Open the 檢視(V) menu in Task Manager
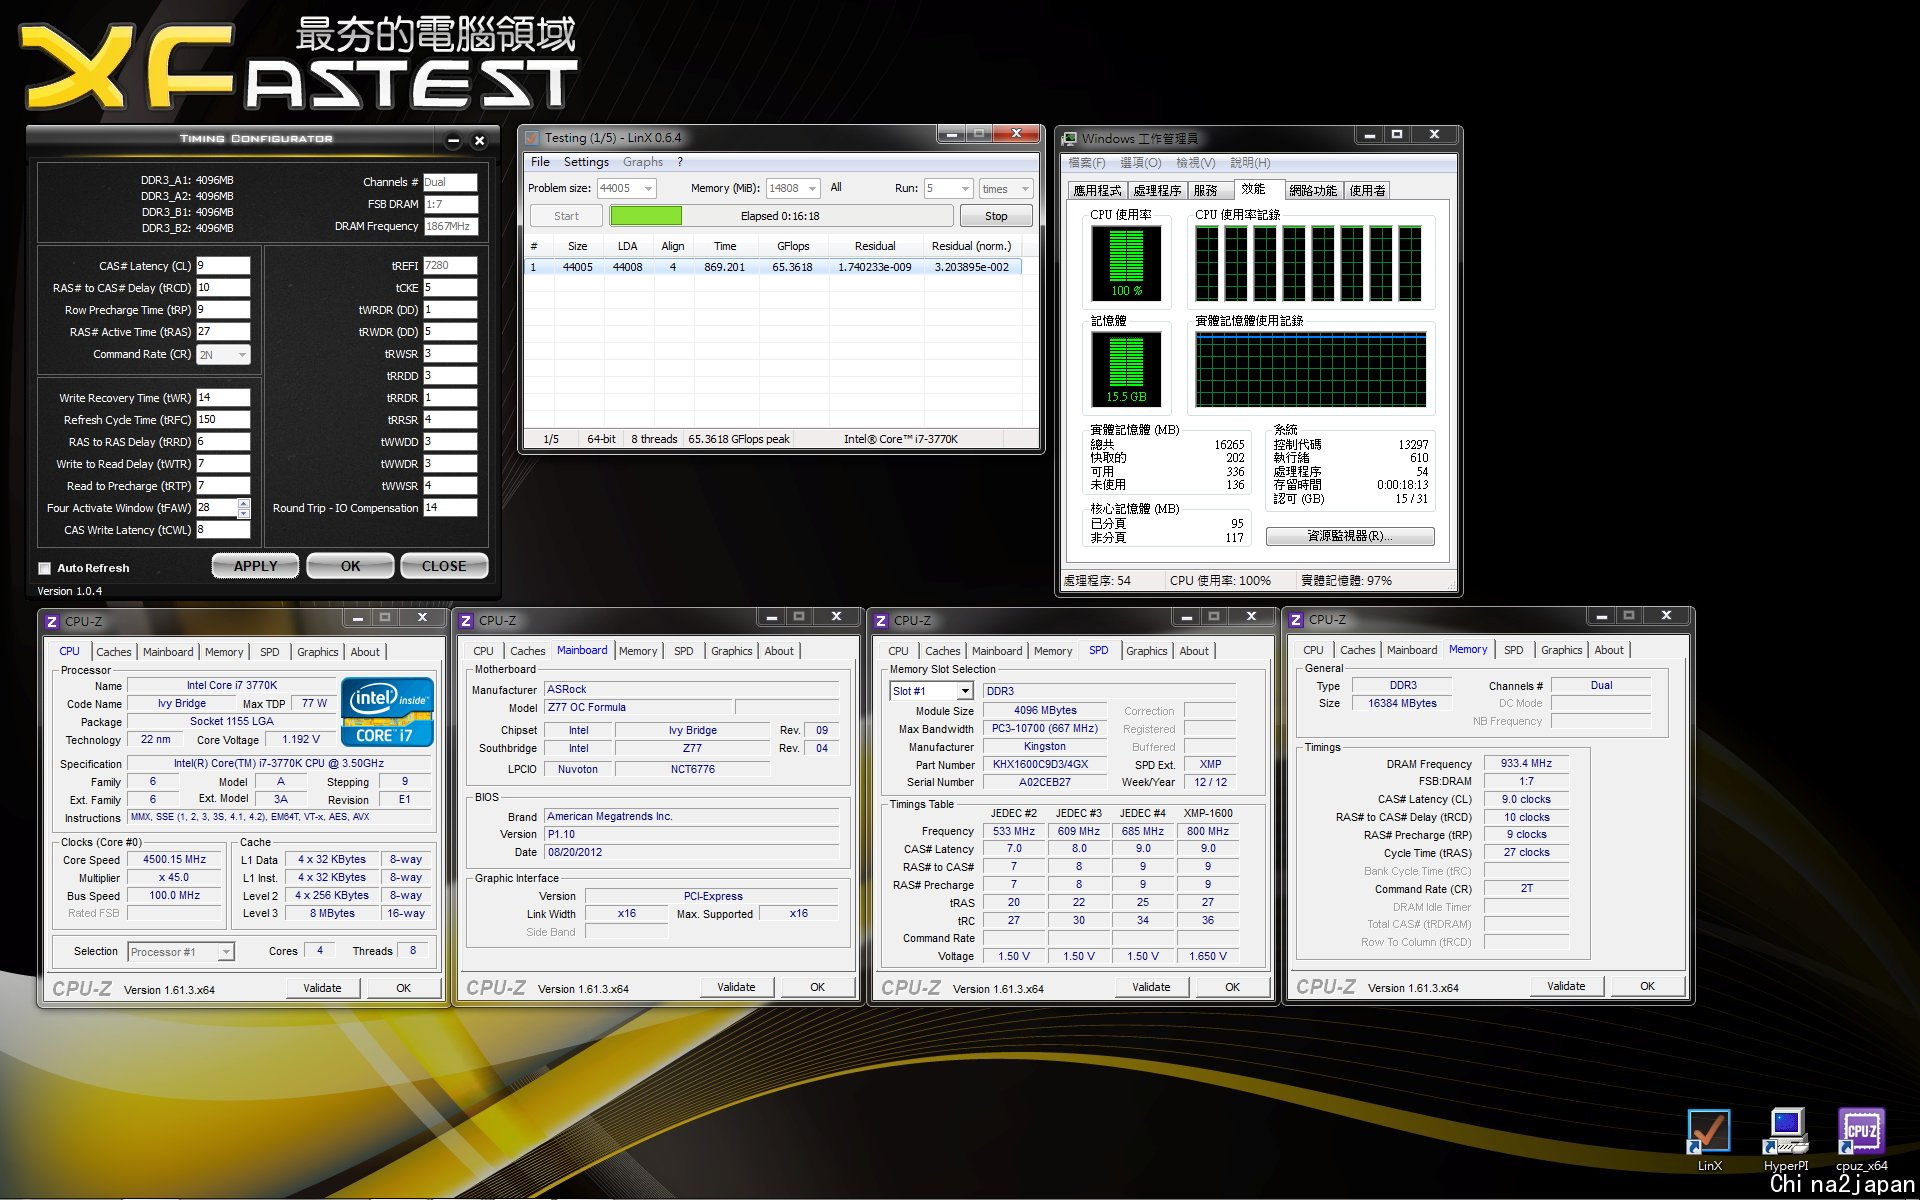1920x1200 pixels. [1195, 163]
